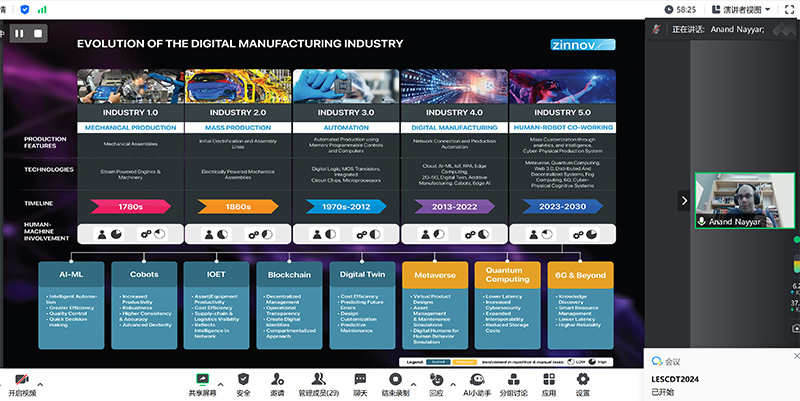Viewport: 800px width, 401px height.
Task: Pause the recording with pause button
Action: click(19, 33)
